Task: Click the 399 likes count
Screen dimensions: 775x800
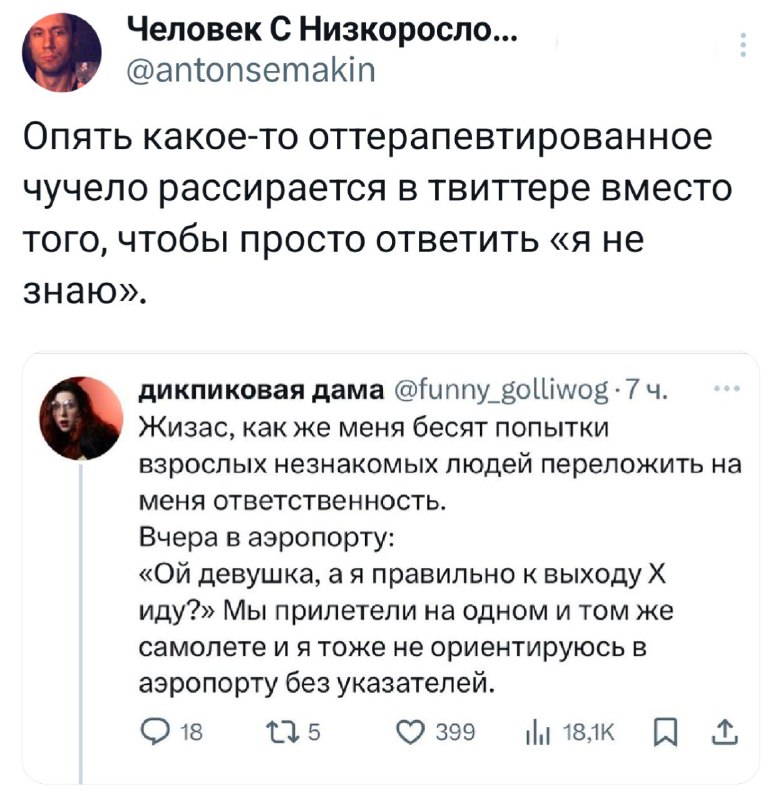Action: 455,733
